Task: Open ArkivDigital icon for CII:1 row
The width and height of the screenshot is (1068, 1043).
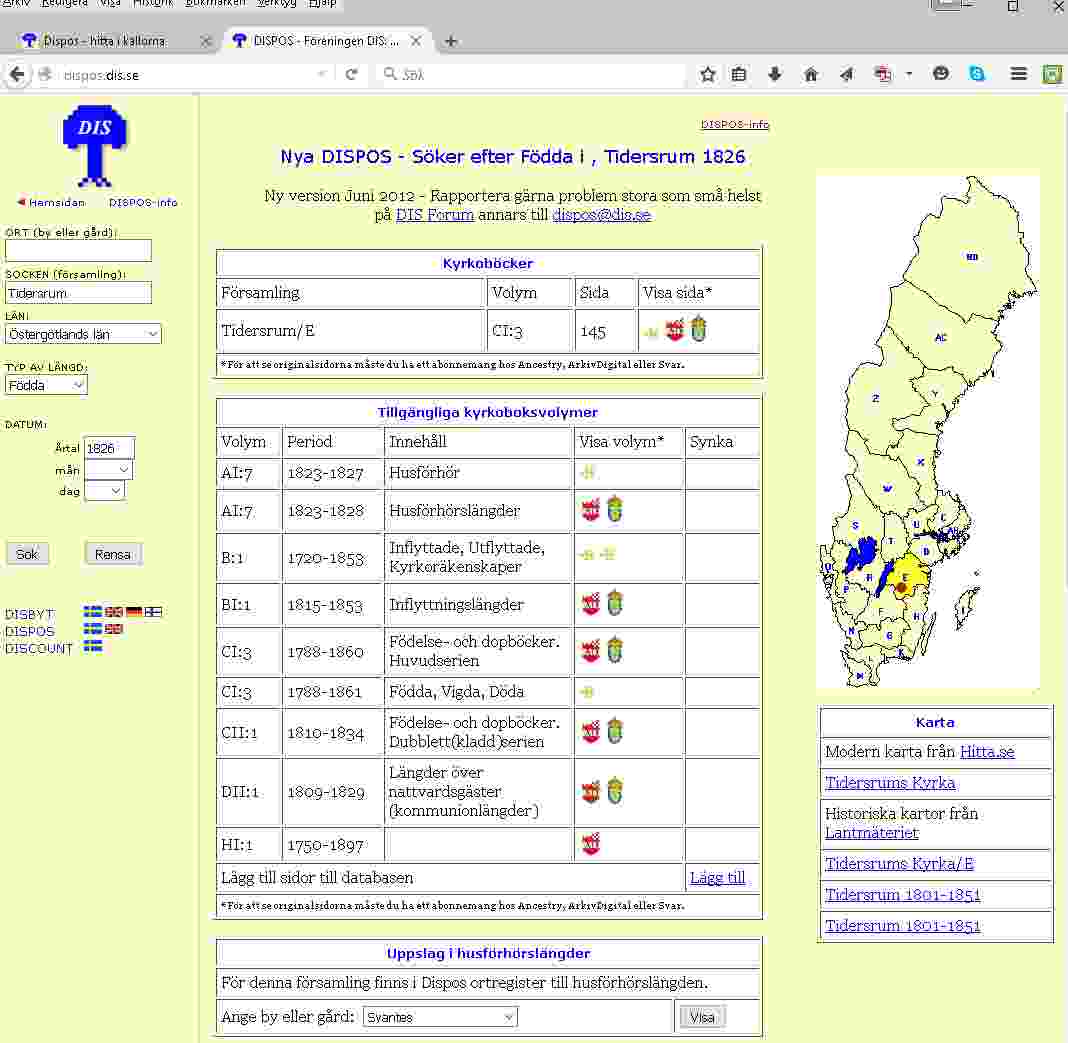Action: click(x=591, y=732)
